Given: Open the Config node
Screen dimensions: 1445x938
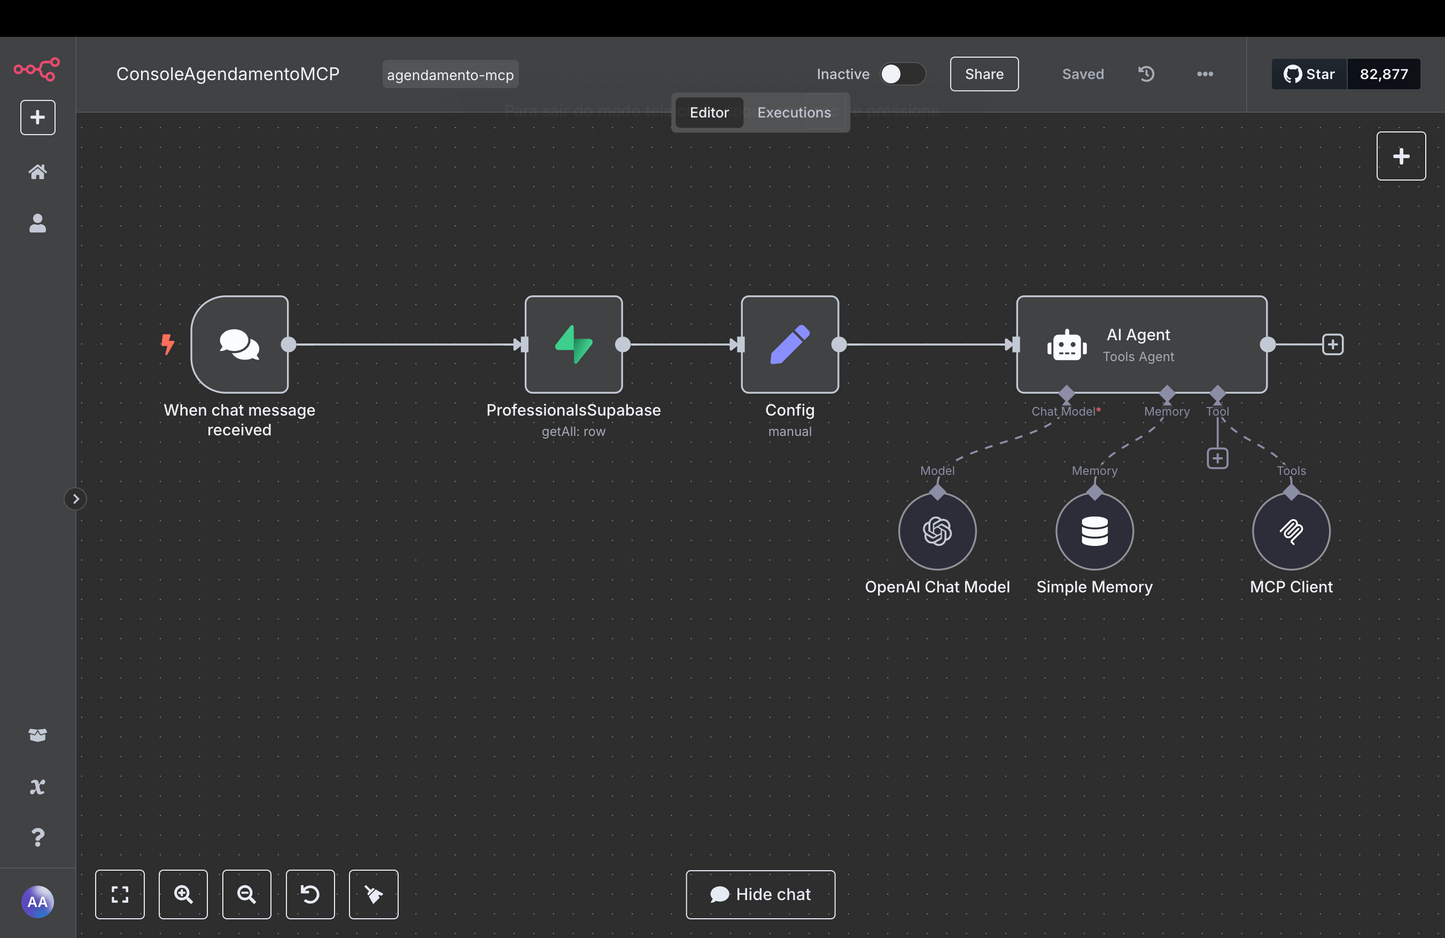Looking at the screenshot, I should [x=789, y=344].
